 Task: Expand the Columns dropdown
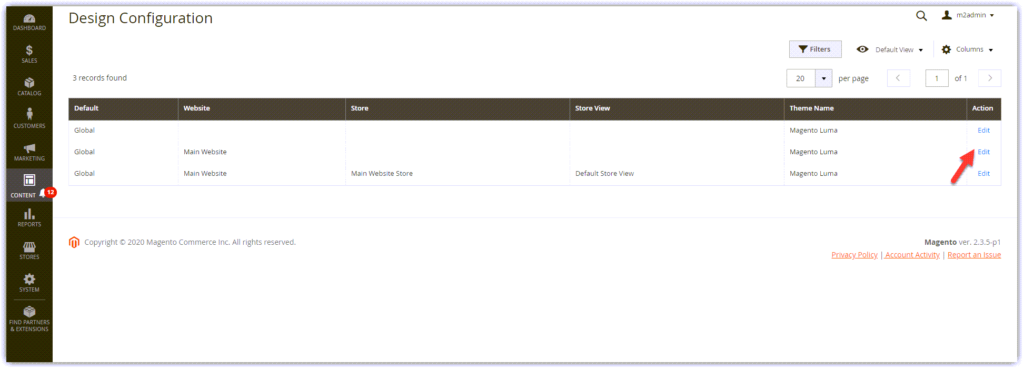[x=967, y=50]
